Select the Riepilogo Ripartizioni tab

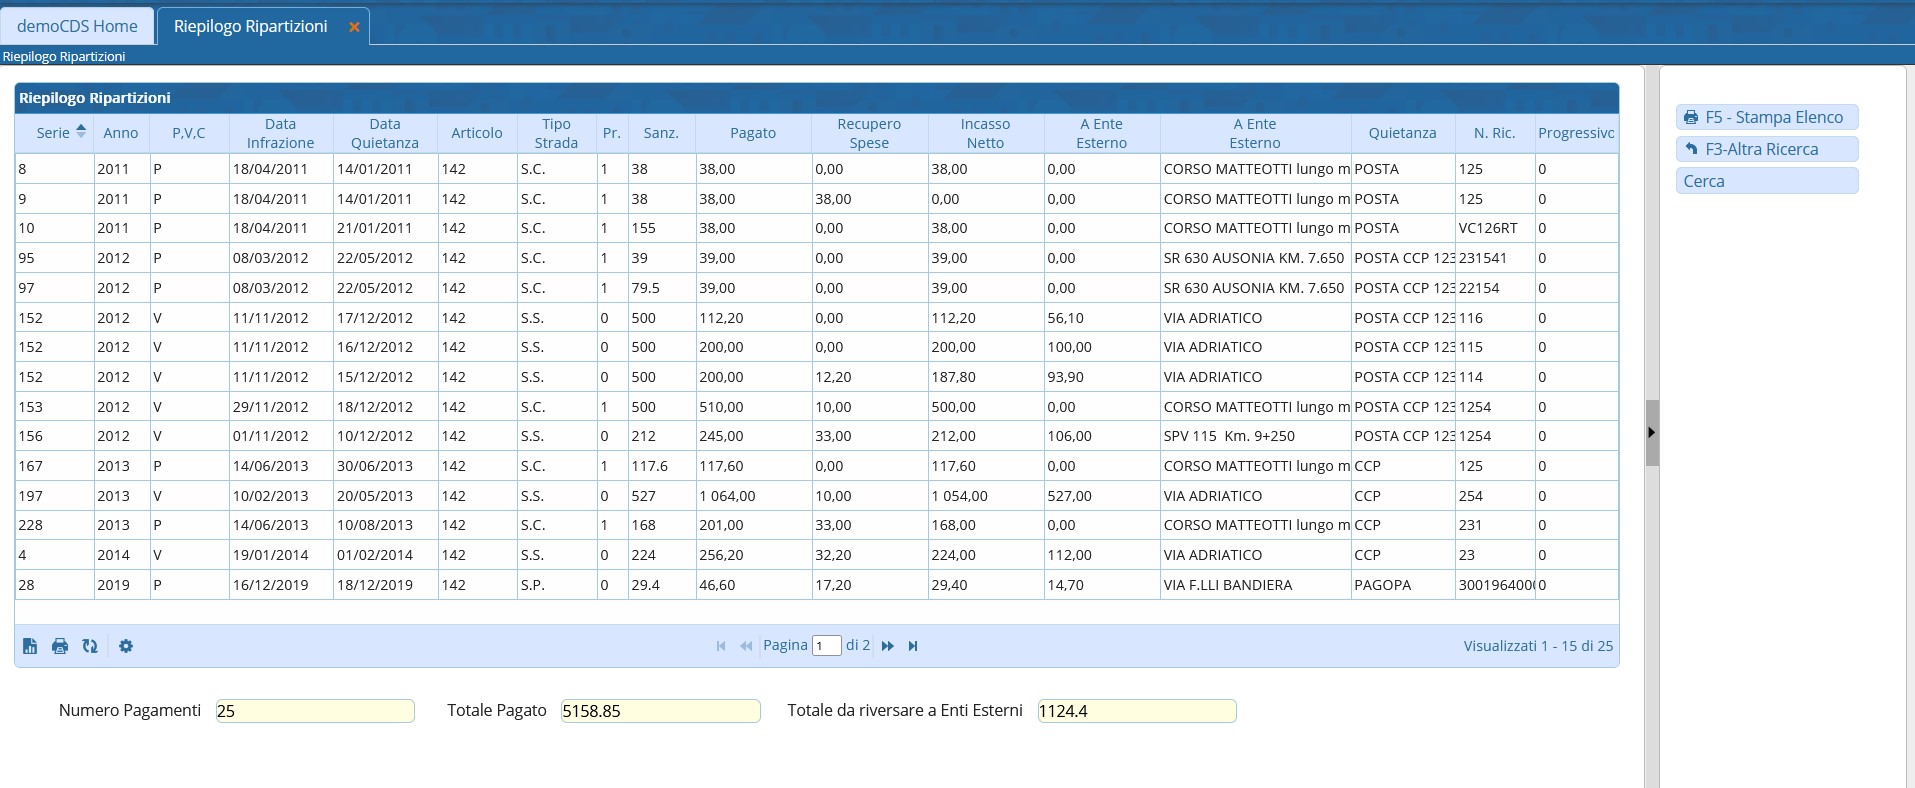click(250, 26)
